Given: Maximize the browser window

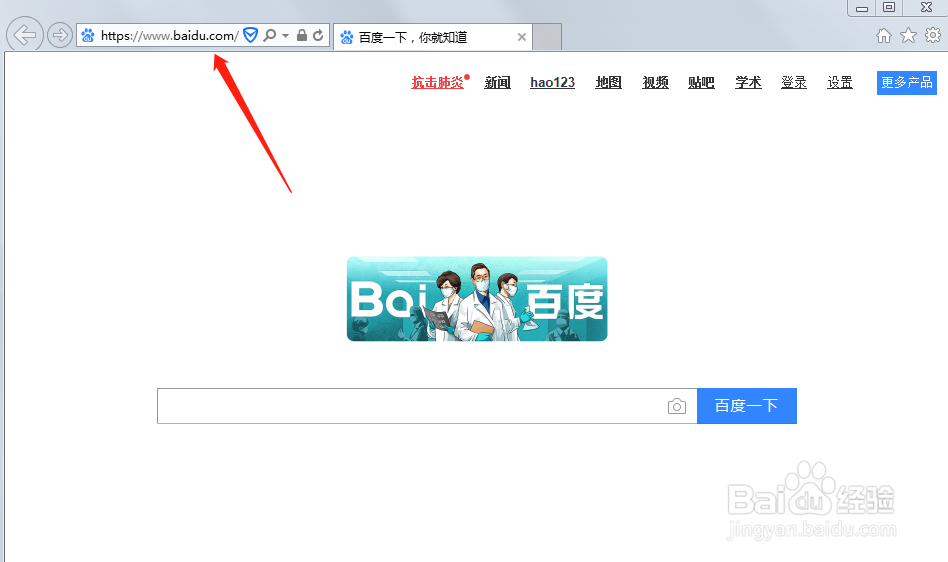Looking at the screenshot, I should point(889,7).
